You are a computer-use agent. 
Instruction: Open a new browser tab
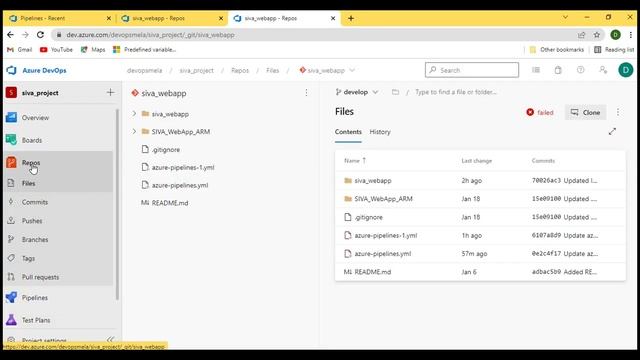351,18
